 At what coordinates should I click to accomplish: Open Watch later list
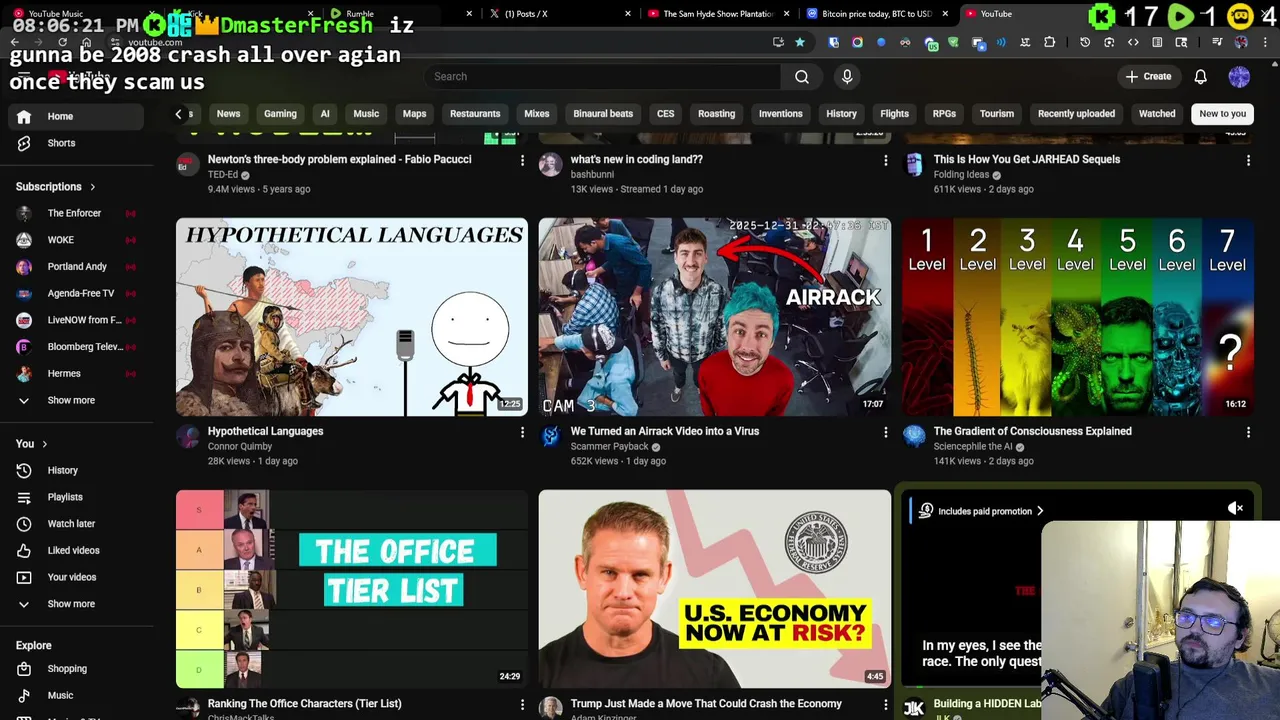pos(77,523)
